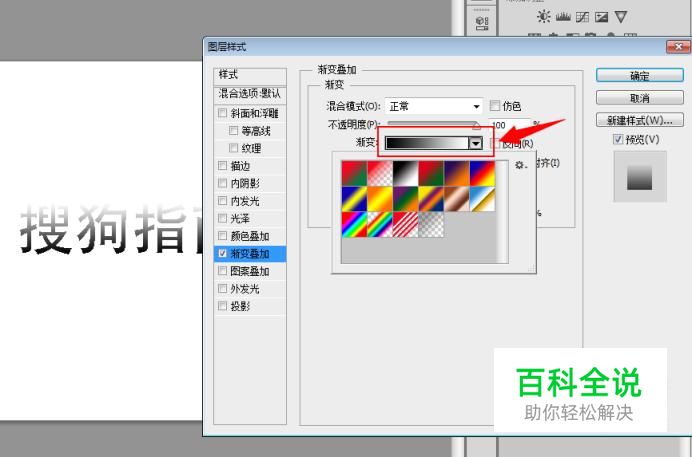This screenshot has width=692, height=457.
Task: Open the 3D panel icon
Action: [482, 23]
